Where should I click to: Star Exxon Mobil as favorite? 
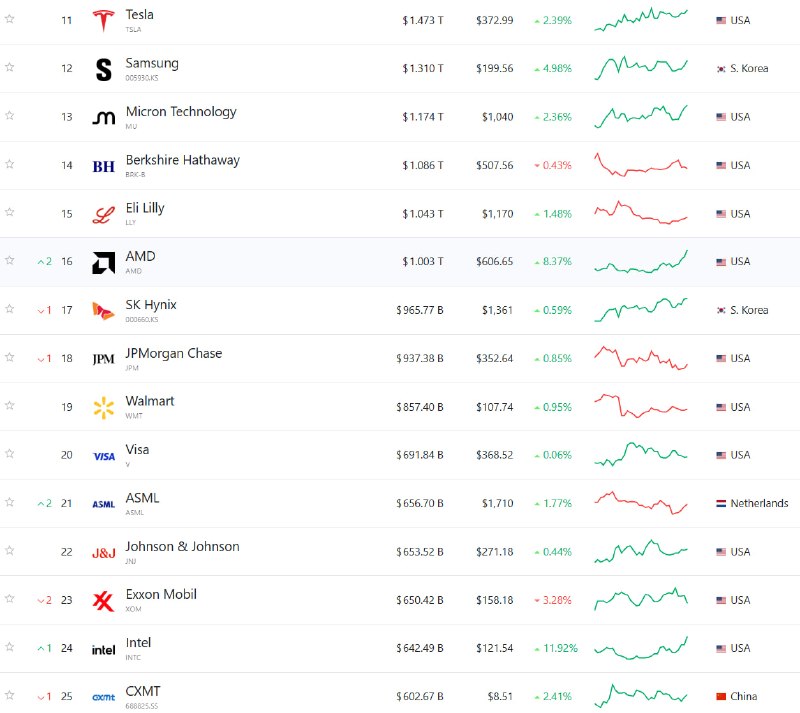[x=9, y=598]
